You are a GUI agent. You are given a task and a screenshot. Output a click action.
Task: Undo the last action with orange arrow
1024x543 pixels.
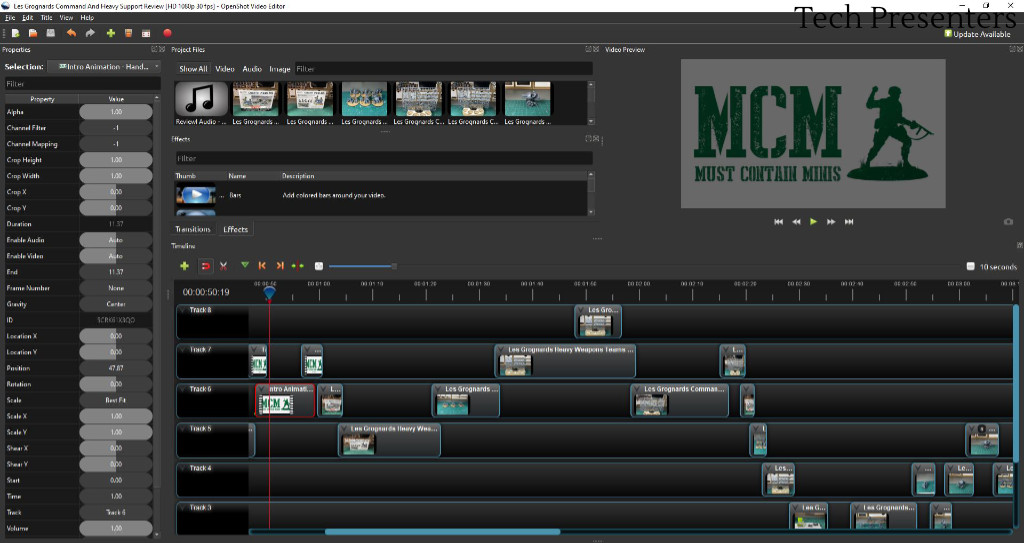pos(71,33)
